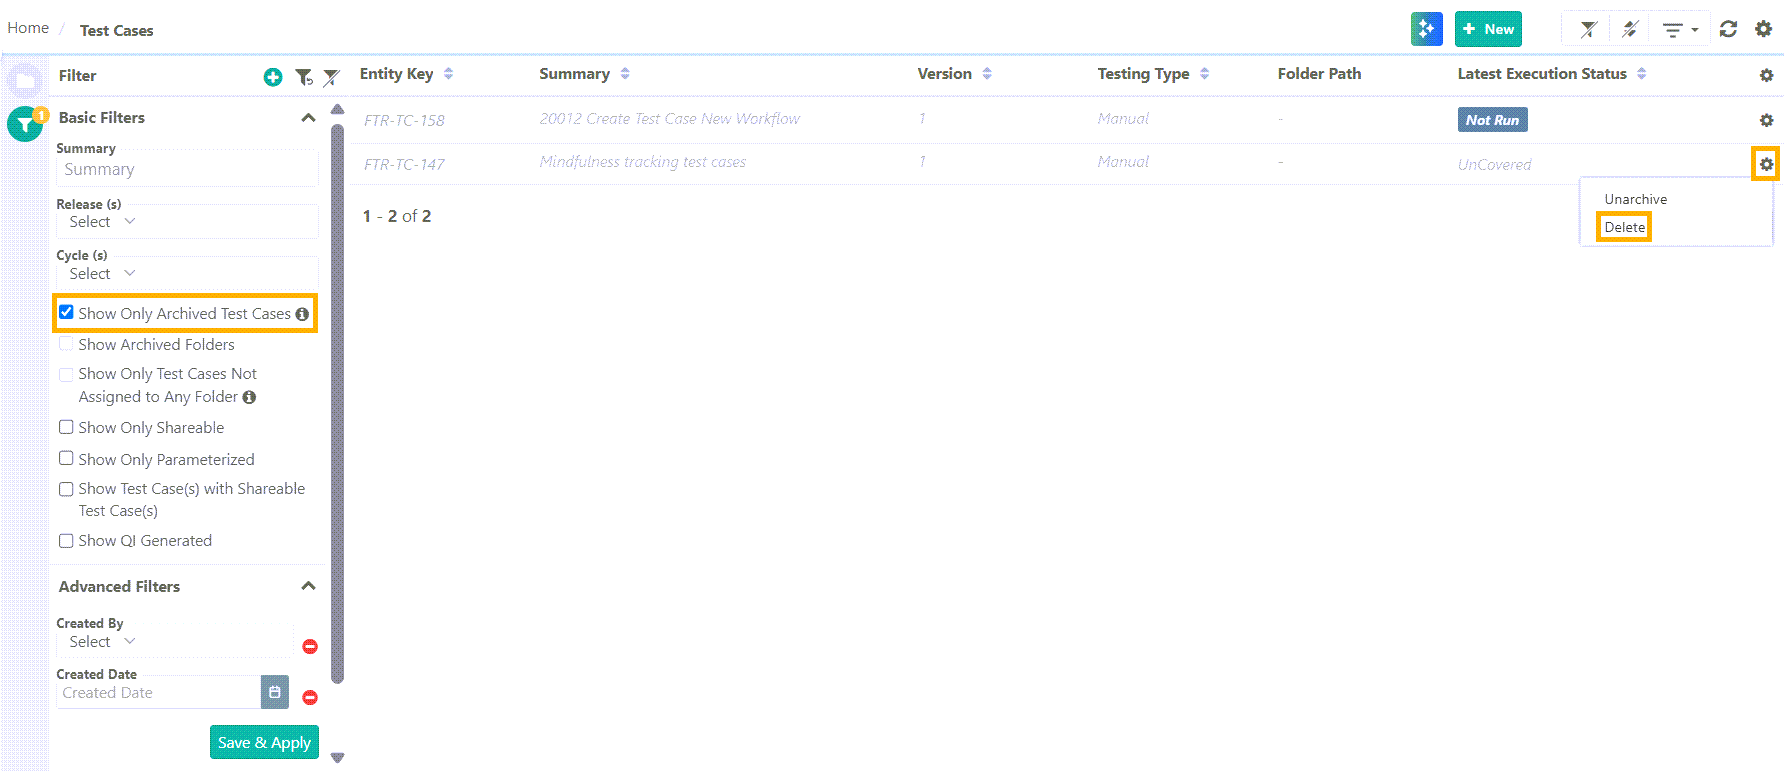Click into the Summary filter input field
1787x773 pixels.
187,170
